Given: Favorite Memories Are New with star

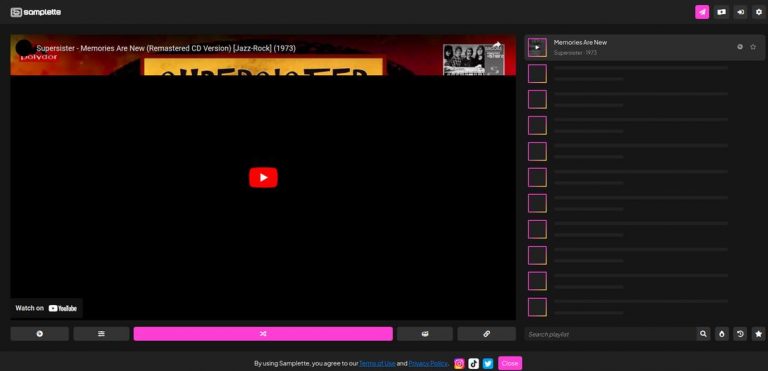Looking at the screenshot, I should 753,47.
